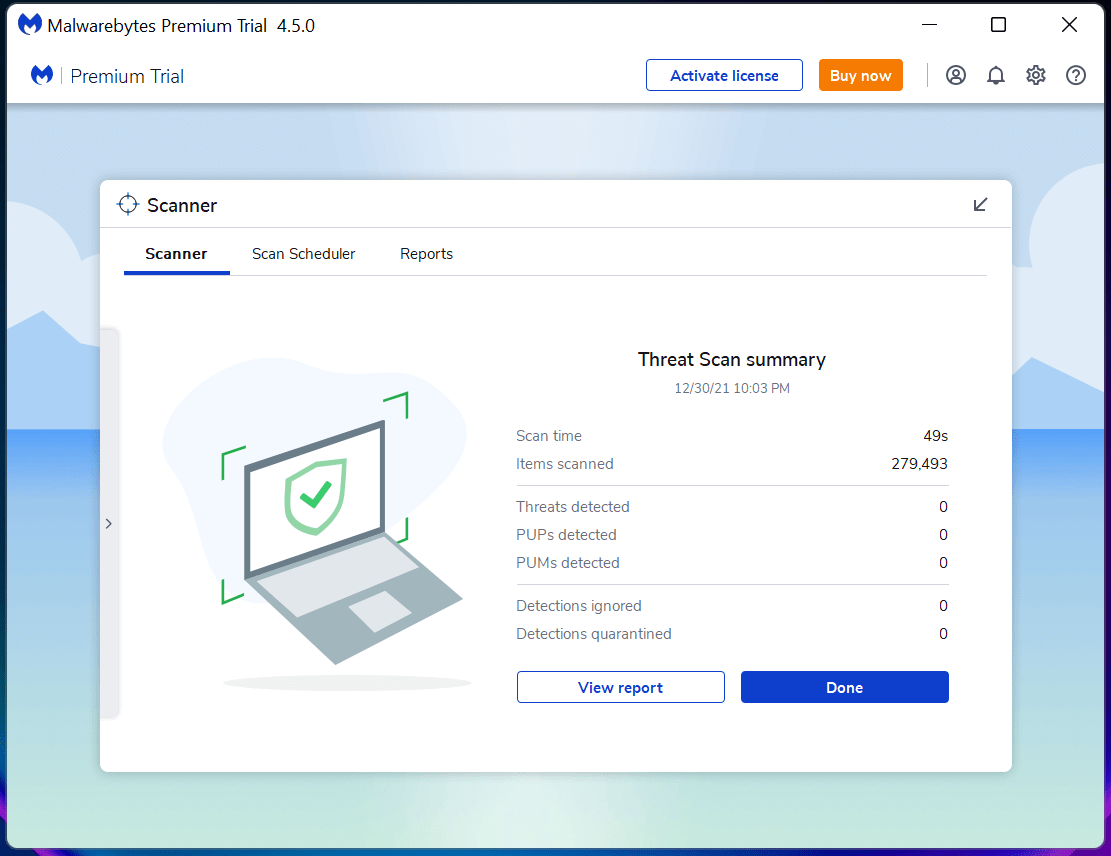Image resolution: width=1111 pixels, height=856 pixels.
Task: Close the Malwarebytes window
Action: point(1069,25)
